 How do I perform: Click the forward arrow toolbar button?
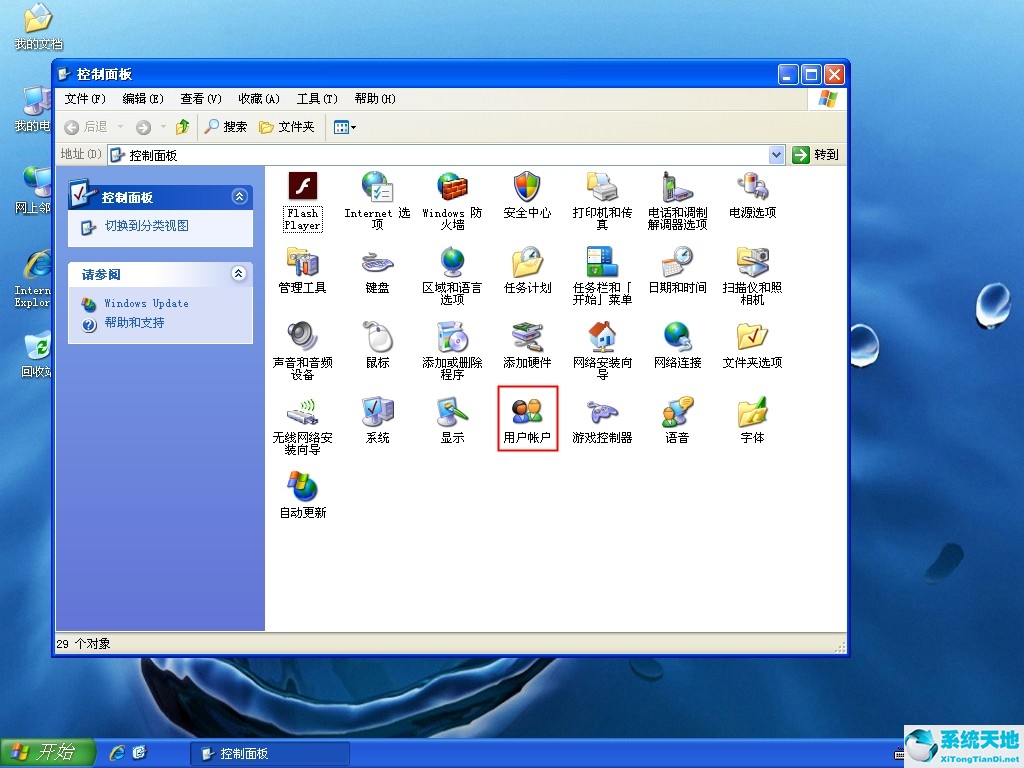click(144, 127)
